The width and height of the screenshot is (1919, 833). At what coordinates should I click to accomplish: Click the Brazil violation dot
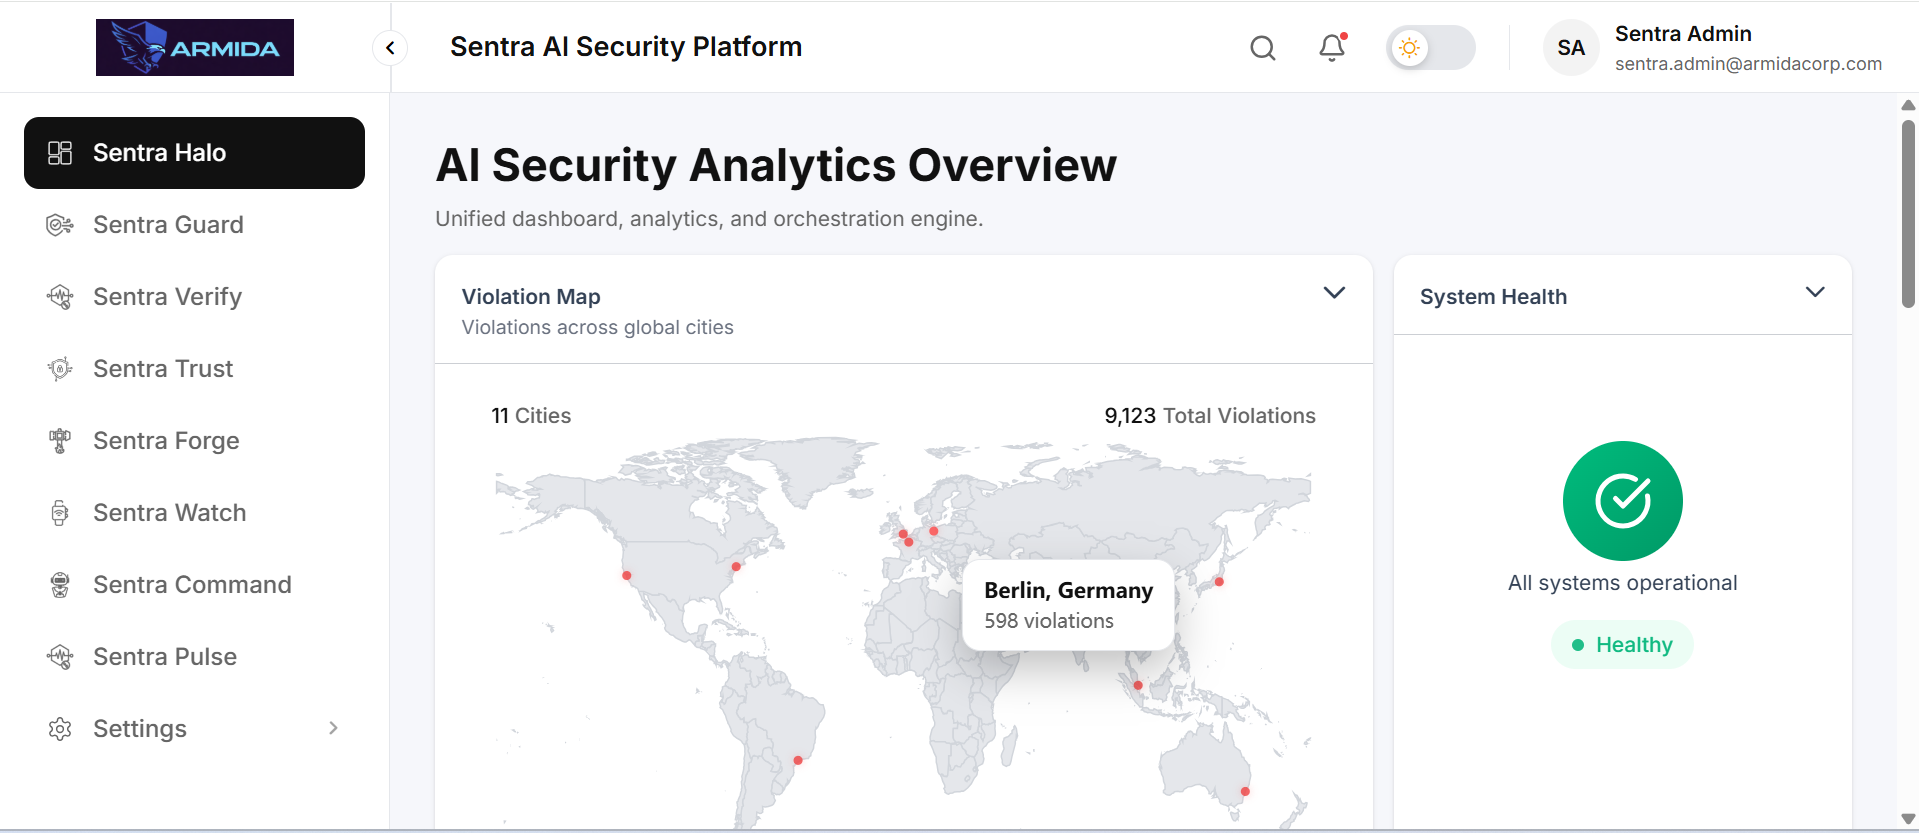[798, 761]
